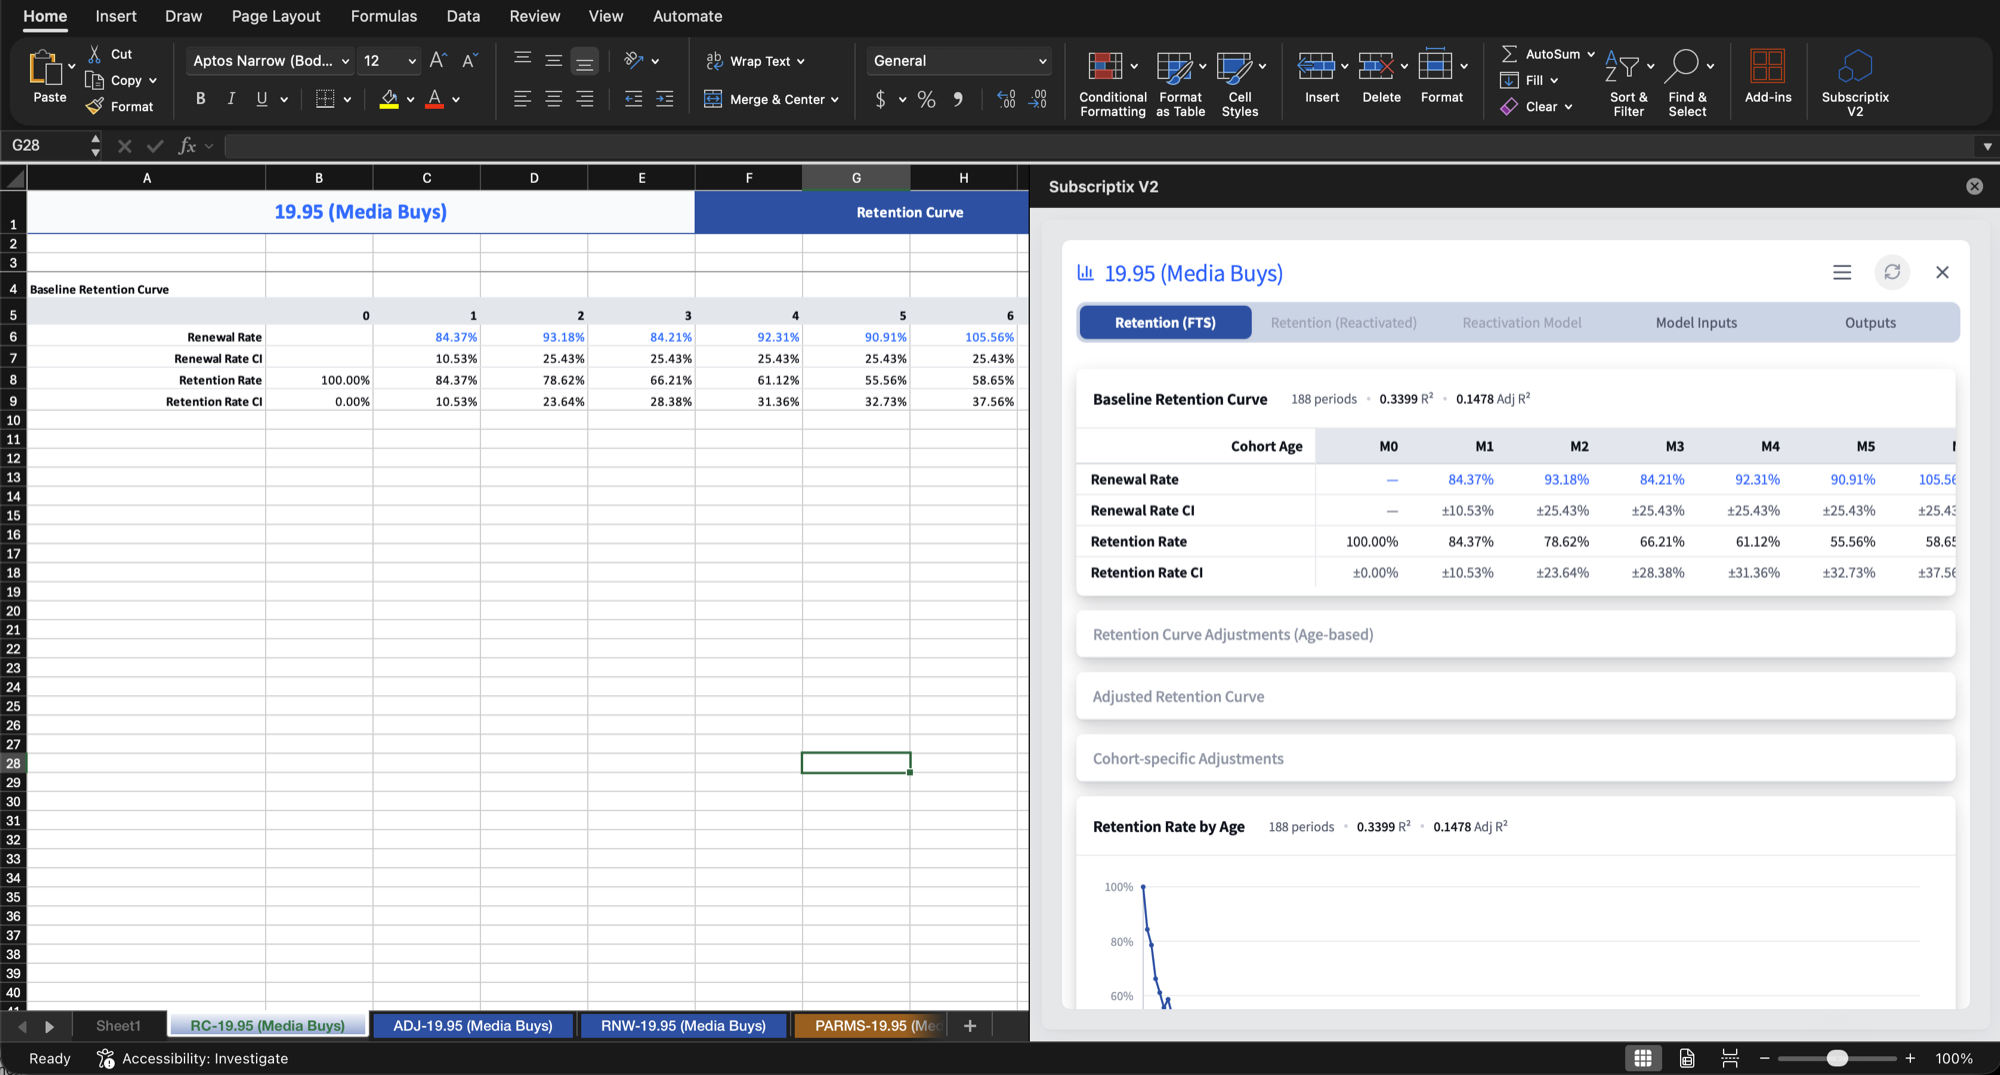The height and width of the screenshot is (1075, 2000).
Task: Click the yellow fill color swatch
Action: (389, 99)
